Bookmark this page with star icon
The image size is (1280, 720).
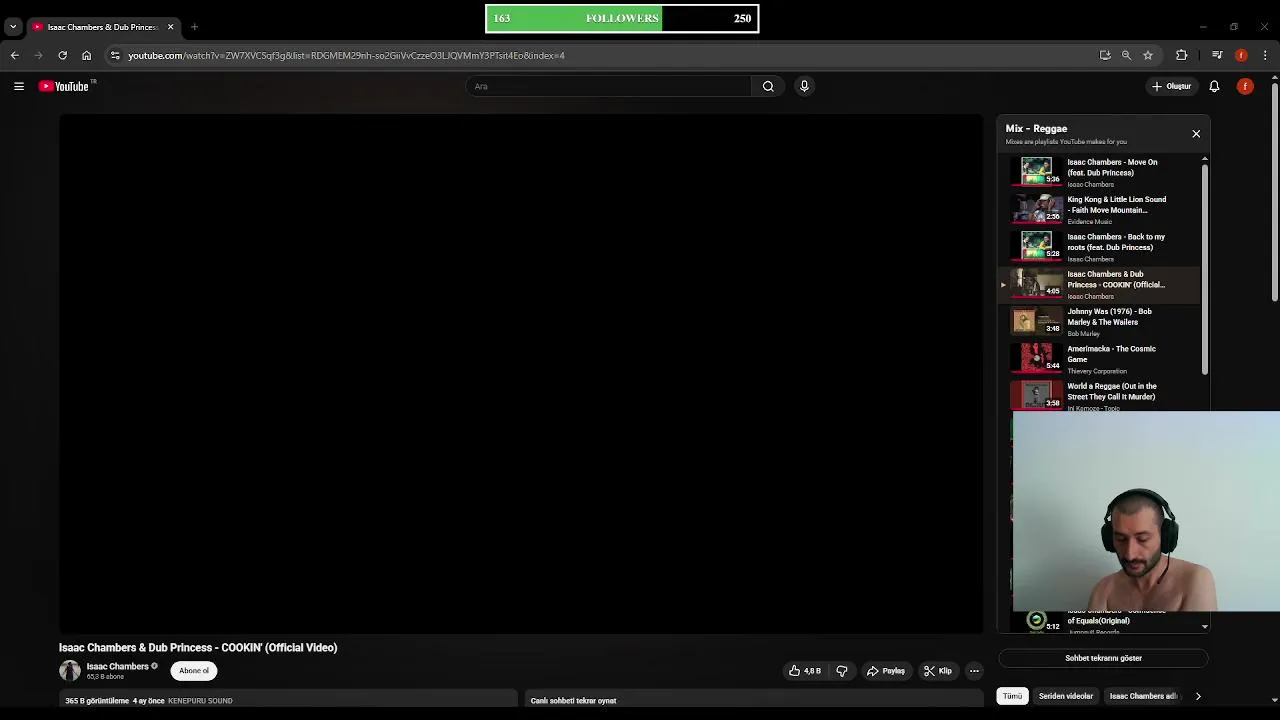[x=1148, y=55]
